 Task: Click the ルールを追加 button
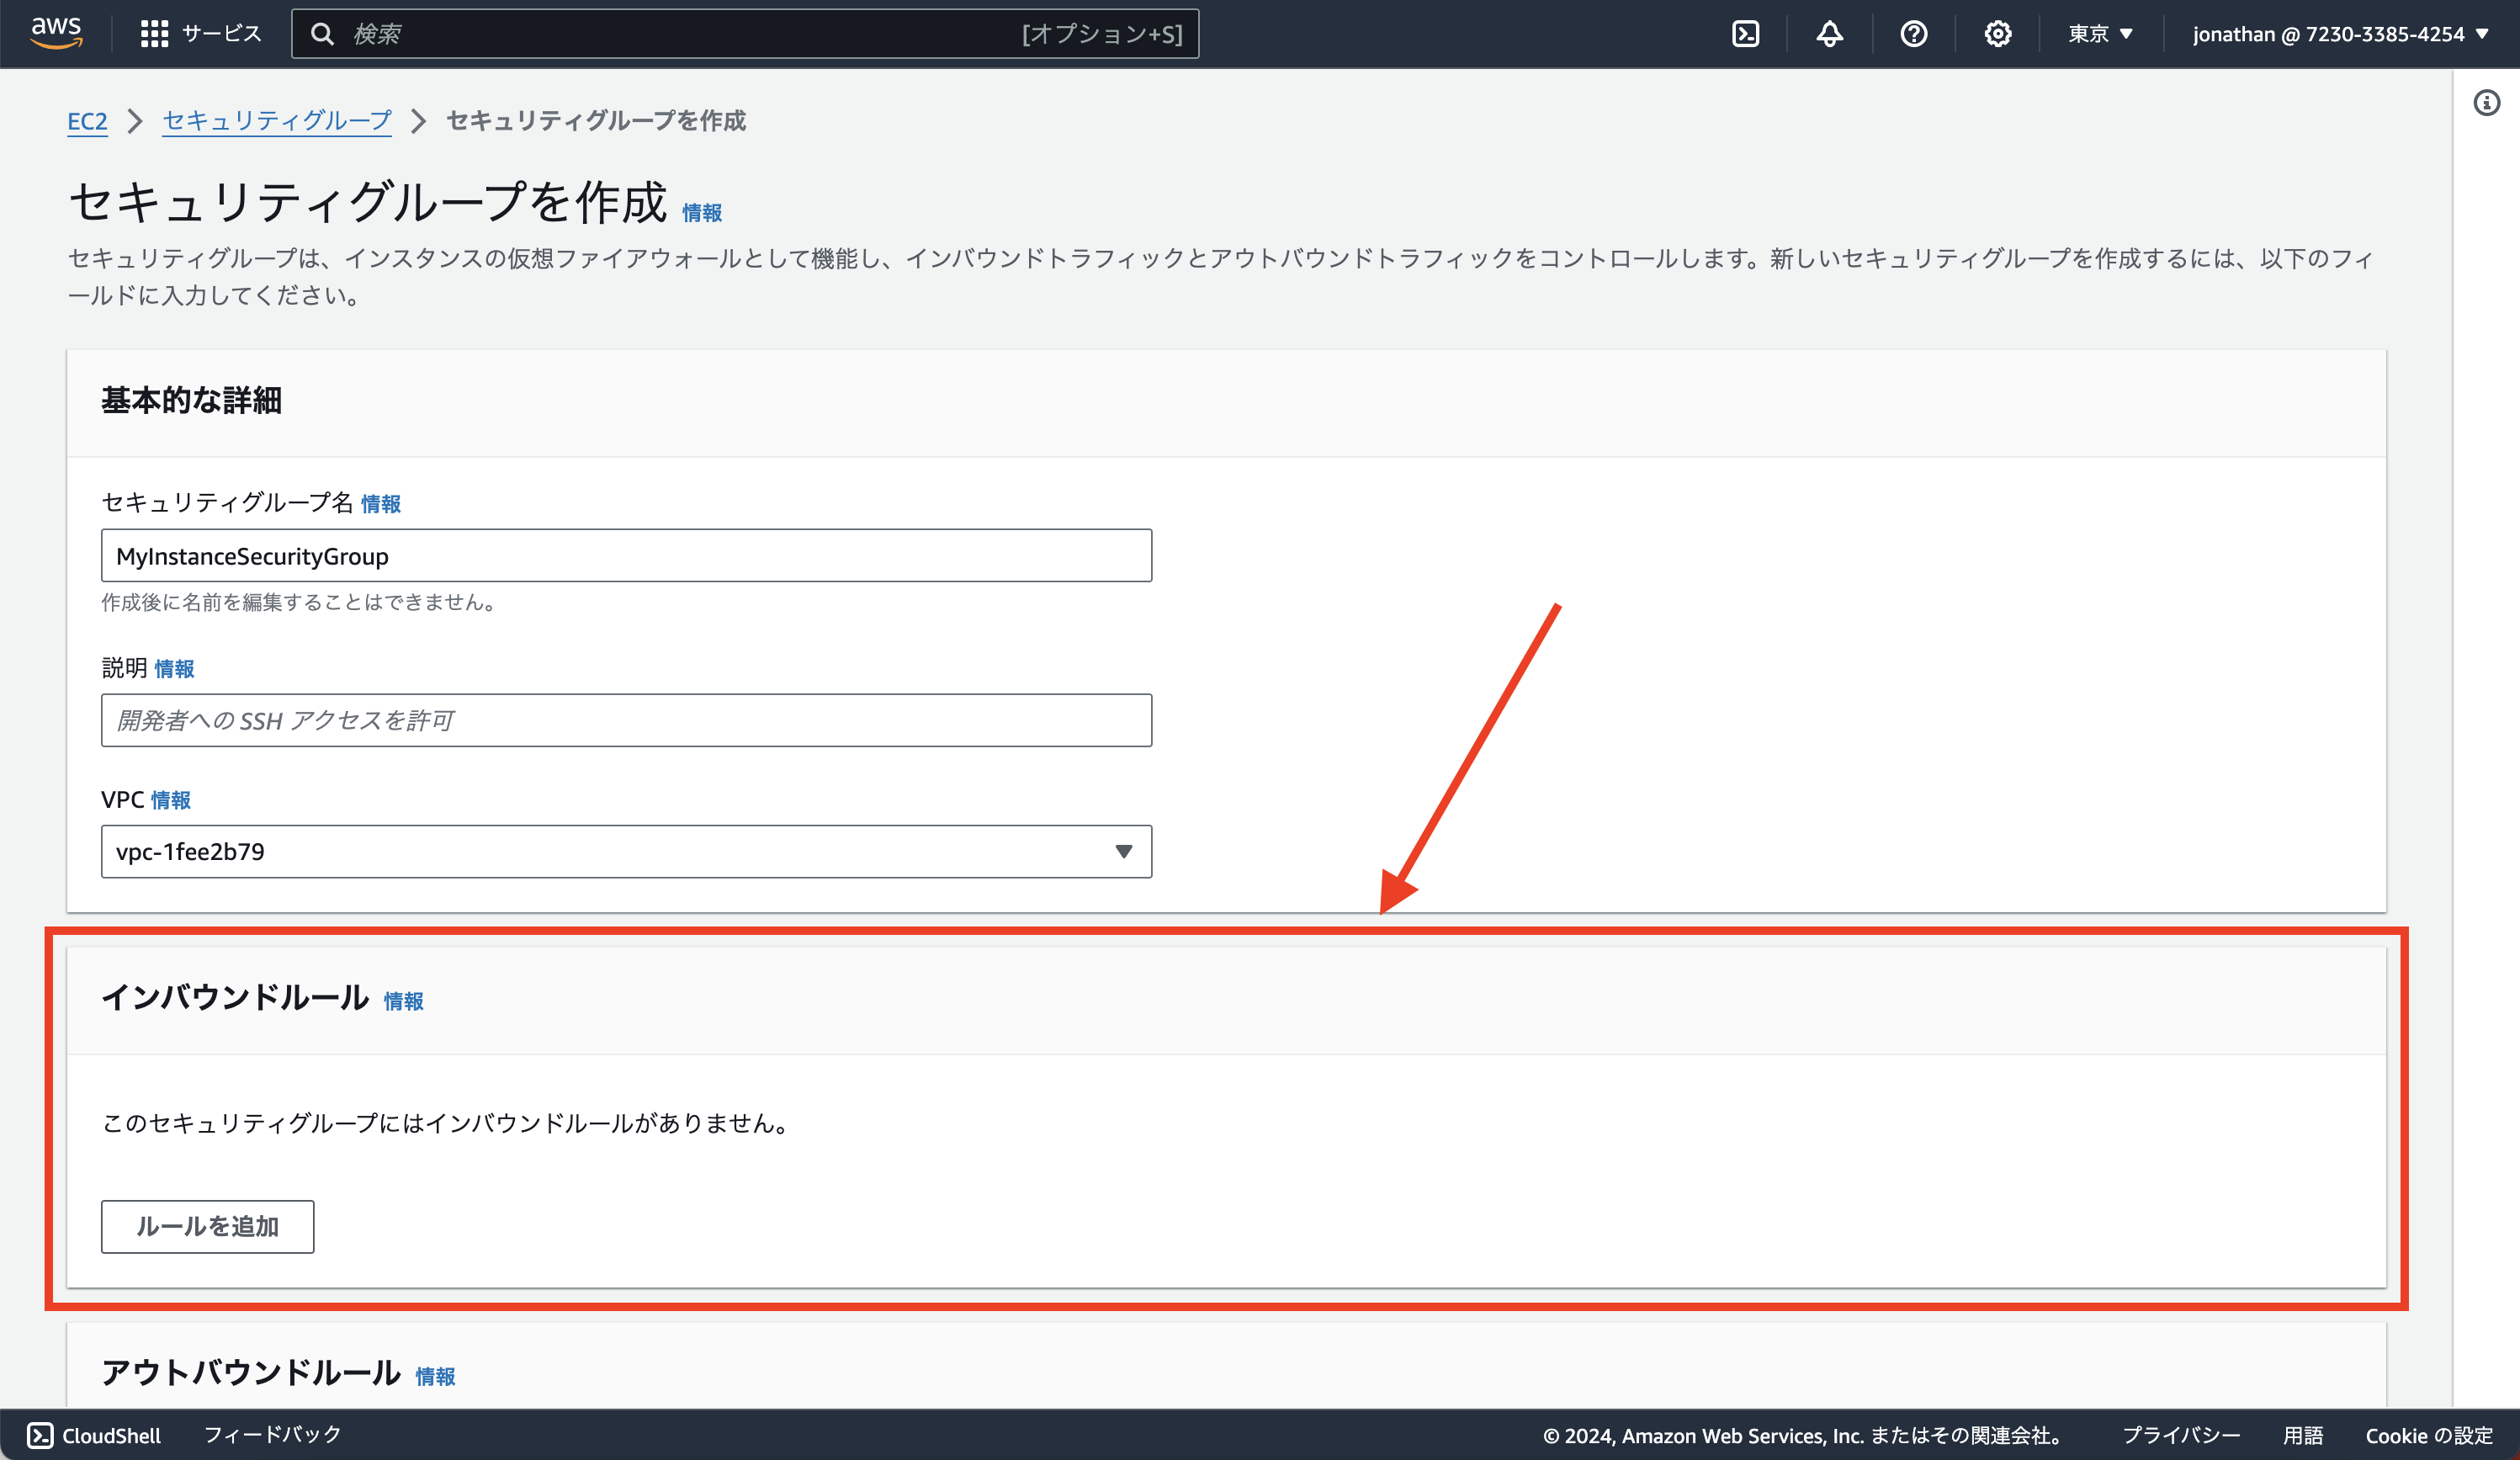[207, 1226]
